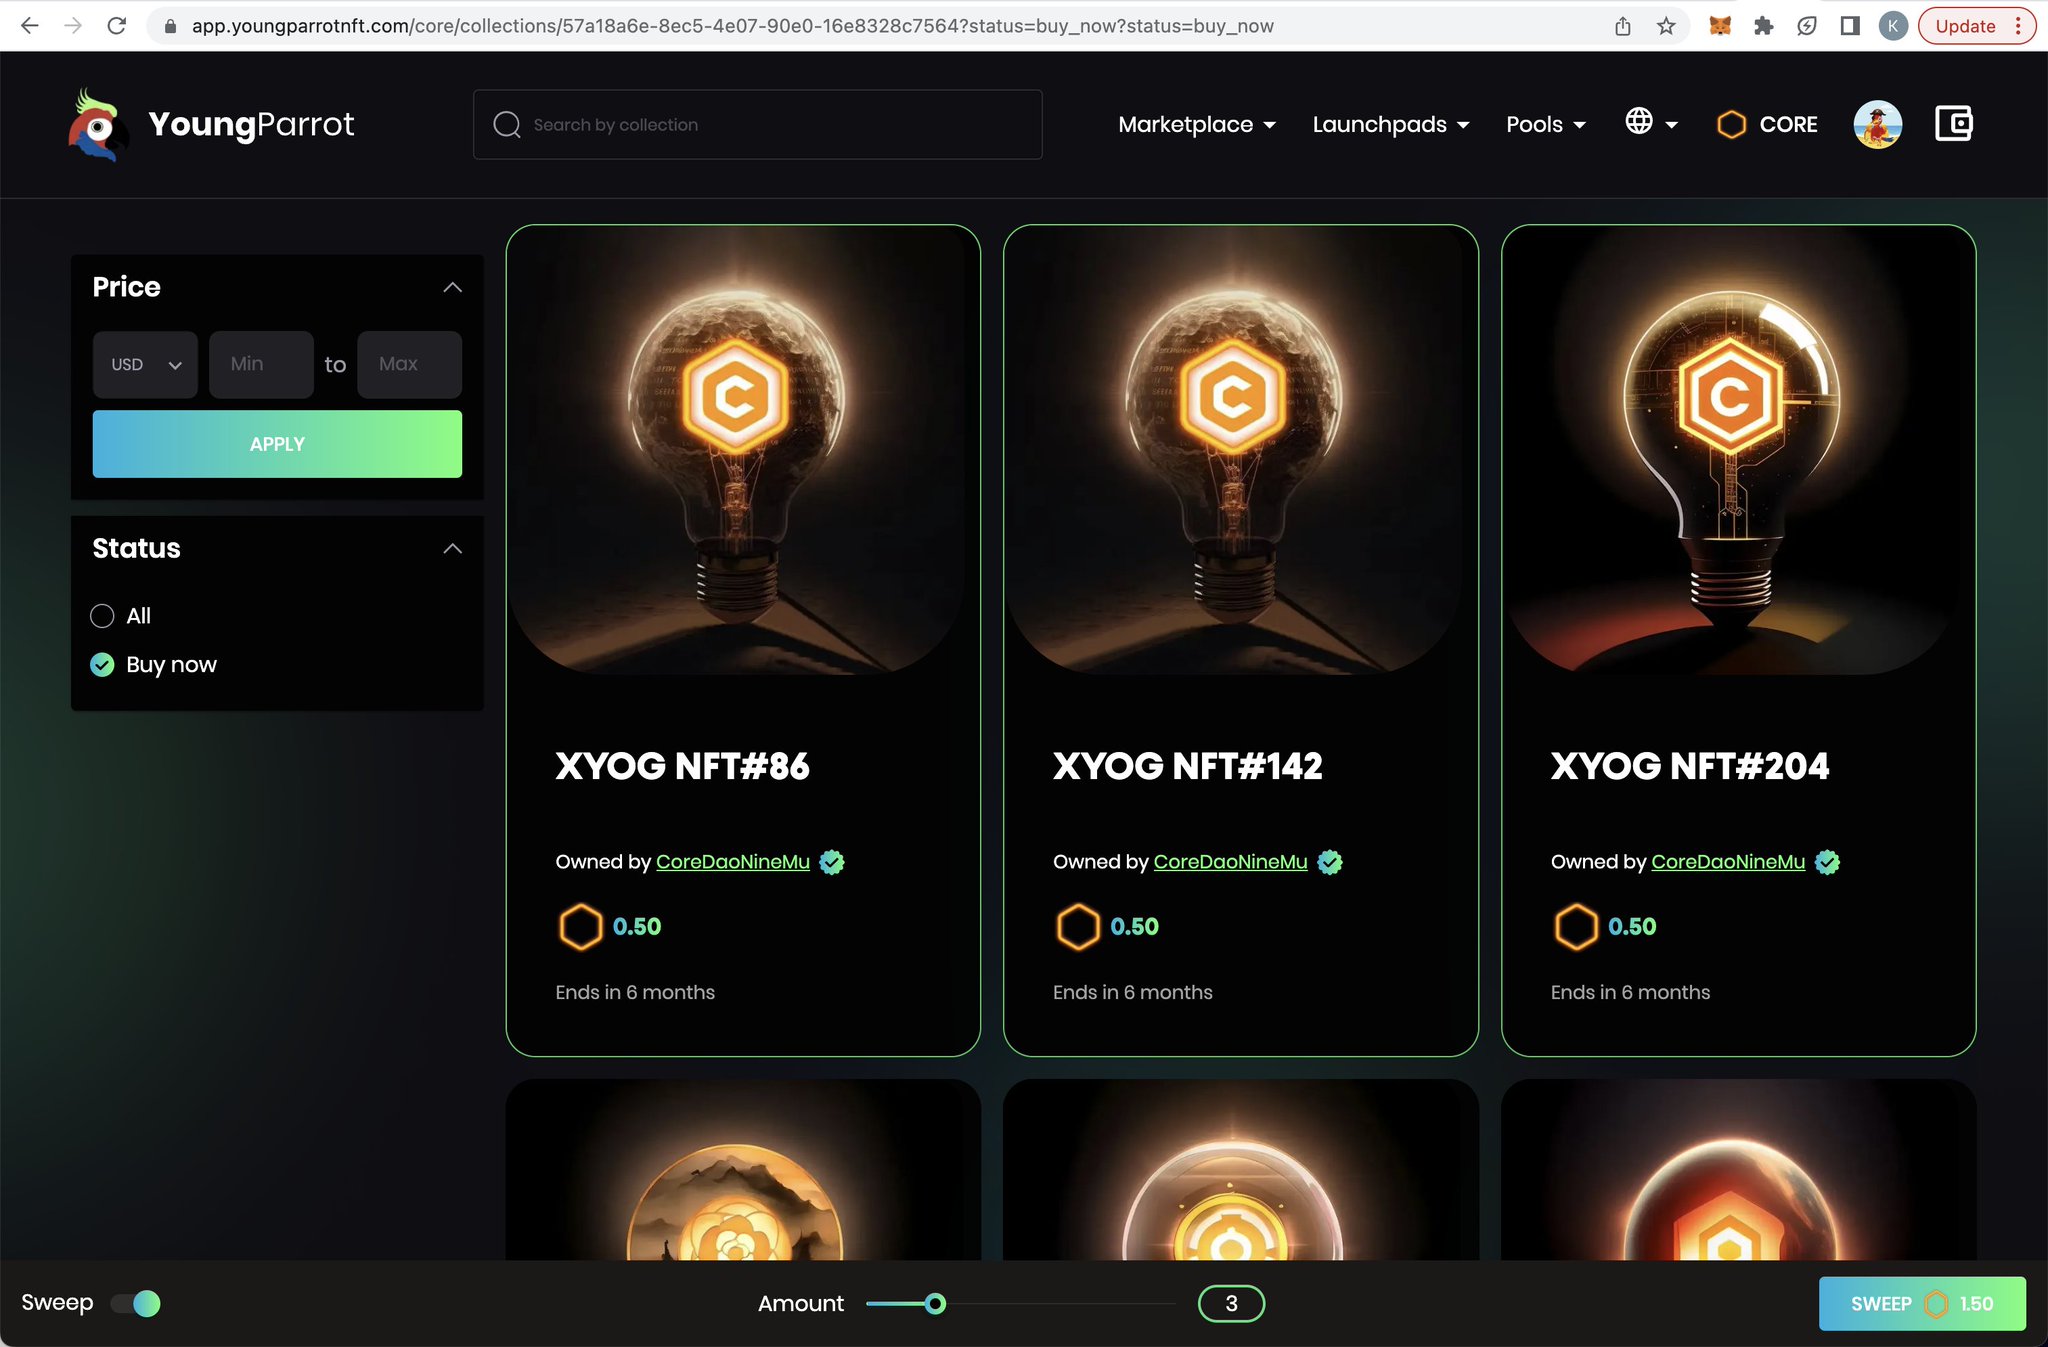
Task: Toggle the Sweep switch off
Action: point(137,1303)
